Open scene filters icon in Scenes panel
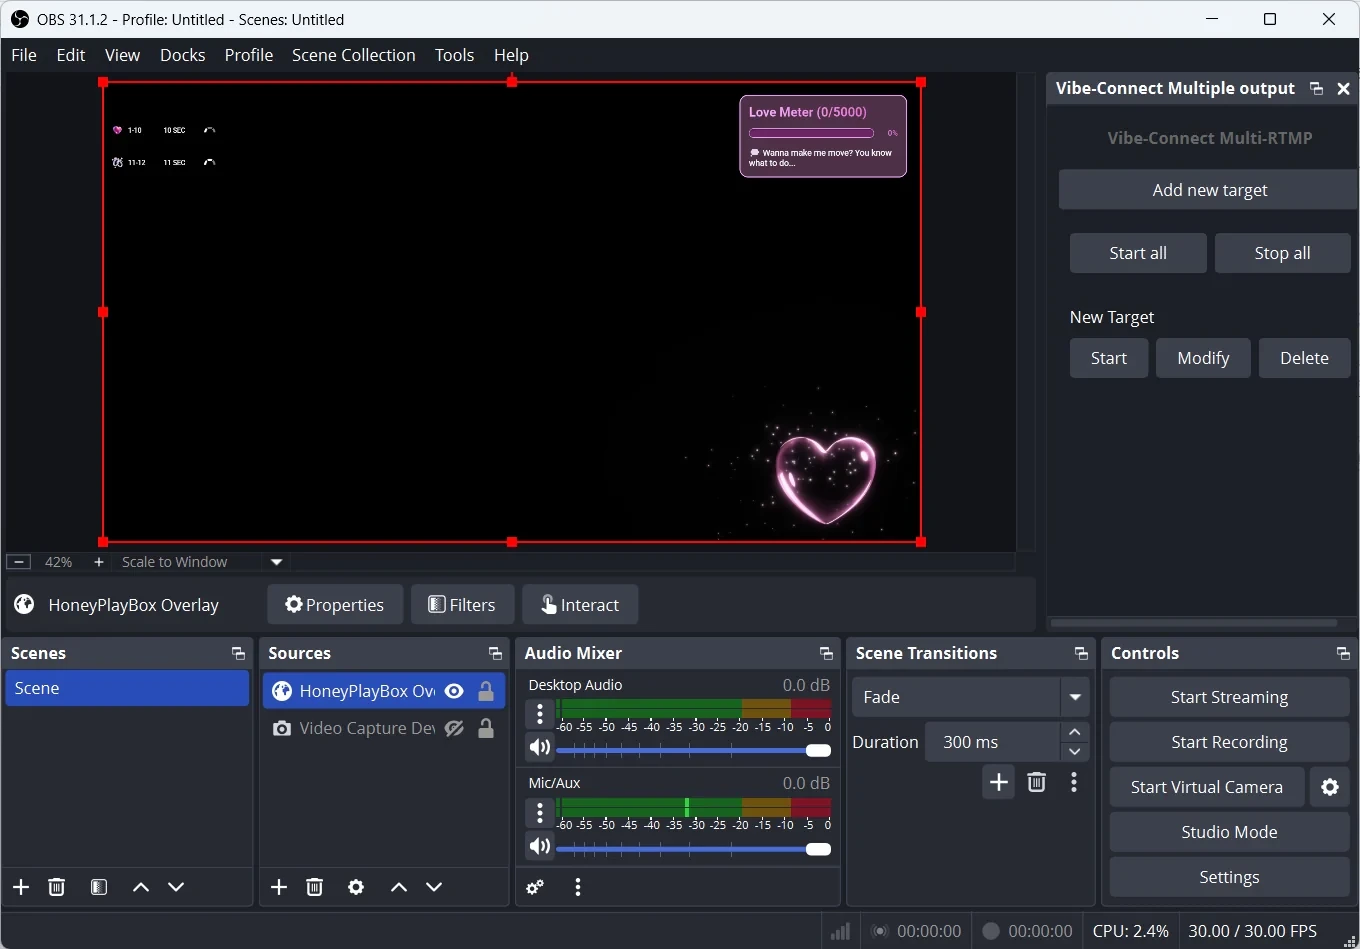1360x949 pixels. click(x=99, y=887)
